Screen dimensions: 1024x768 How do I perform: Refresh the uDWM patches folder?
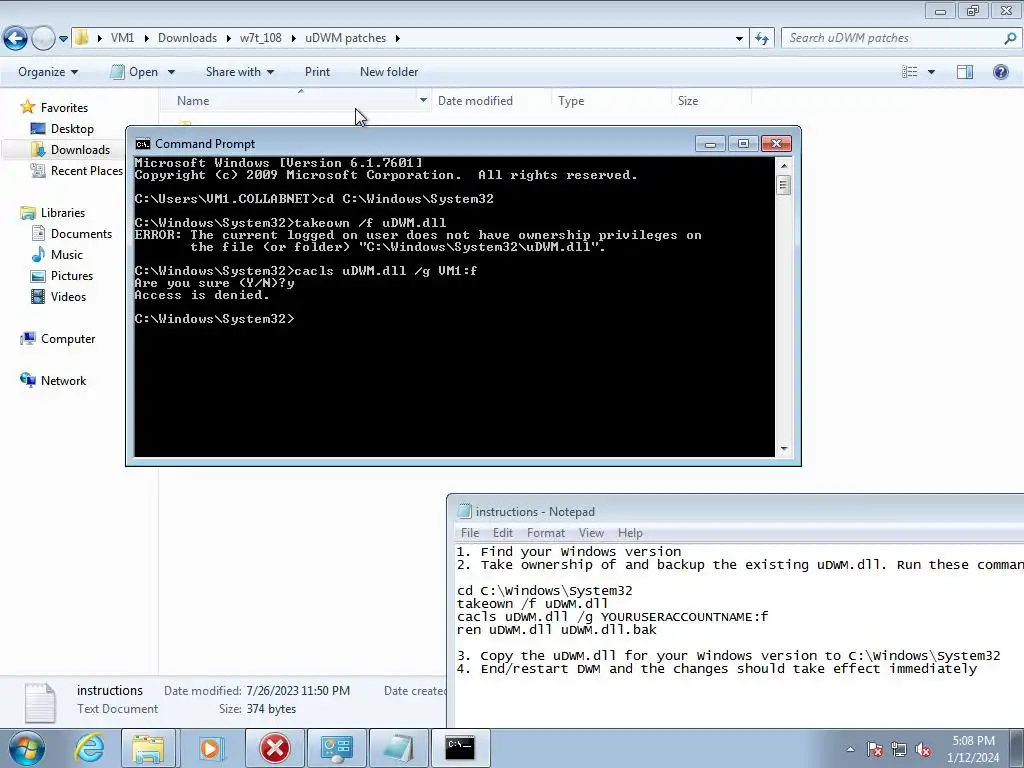pos(761,39)
